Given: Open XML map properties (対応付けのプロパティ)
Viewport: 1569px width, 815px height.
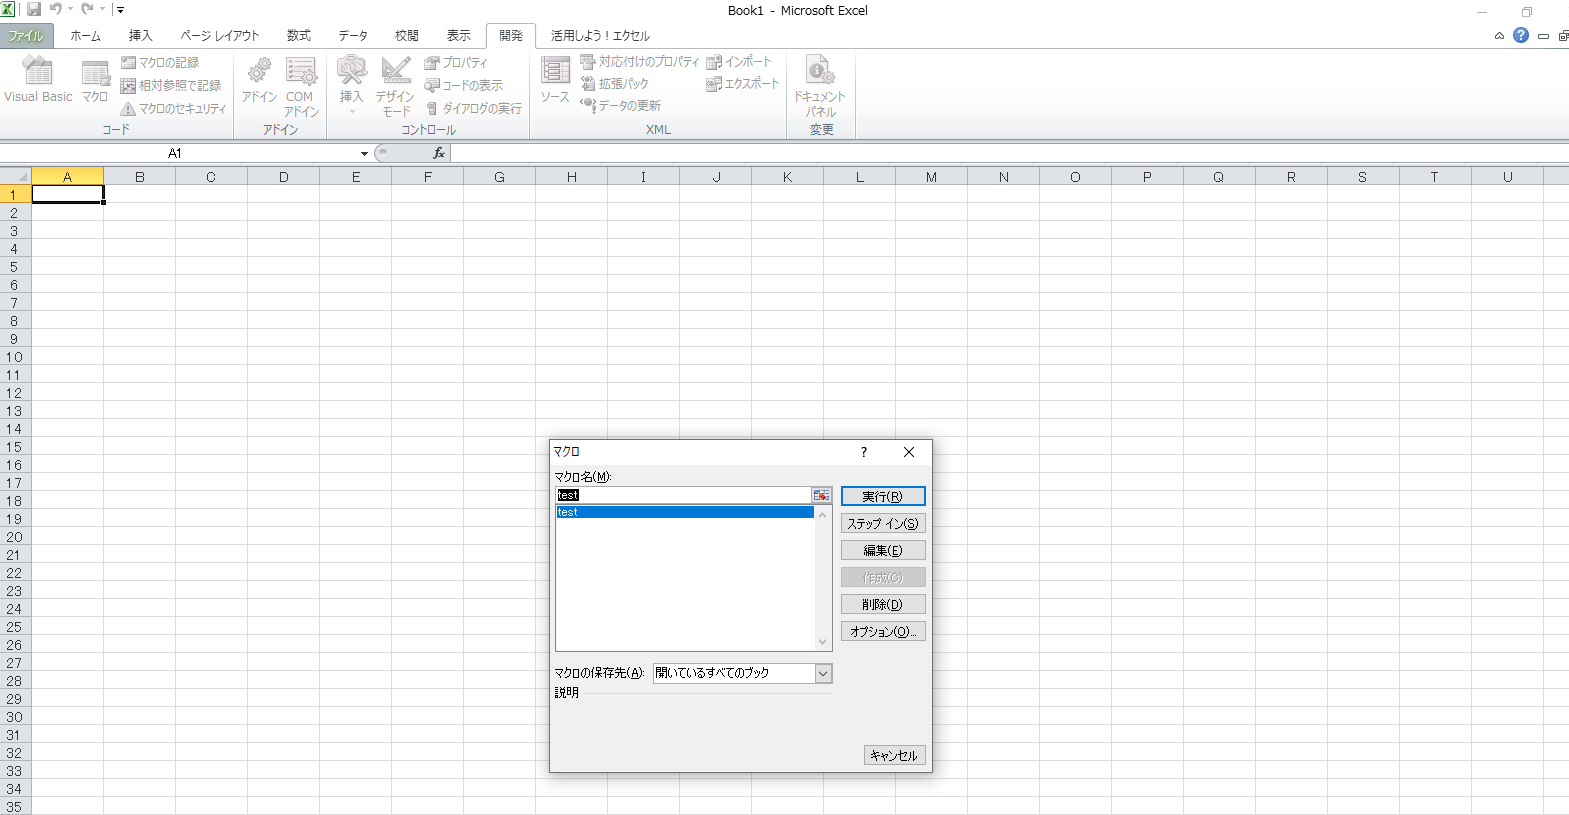Looking at the screenshot, I should tap(640, 61).
